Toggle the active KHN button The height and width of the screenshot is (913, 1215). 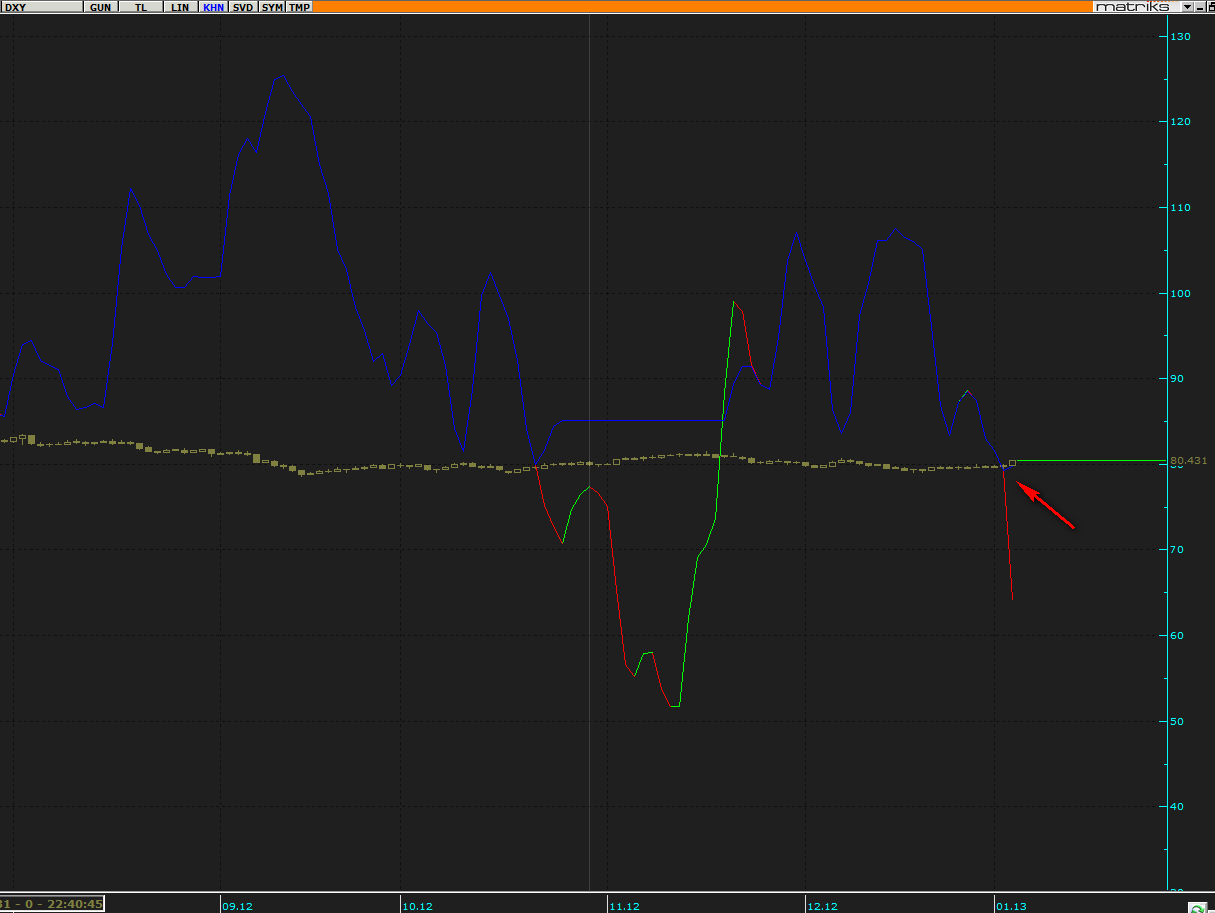(x=213, y=7)
